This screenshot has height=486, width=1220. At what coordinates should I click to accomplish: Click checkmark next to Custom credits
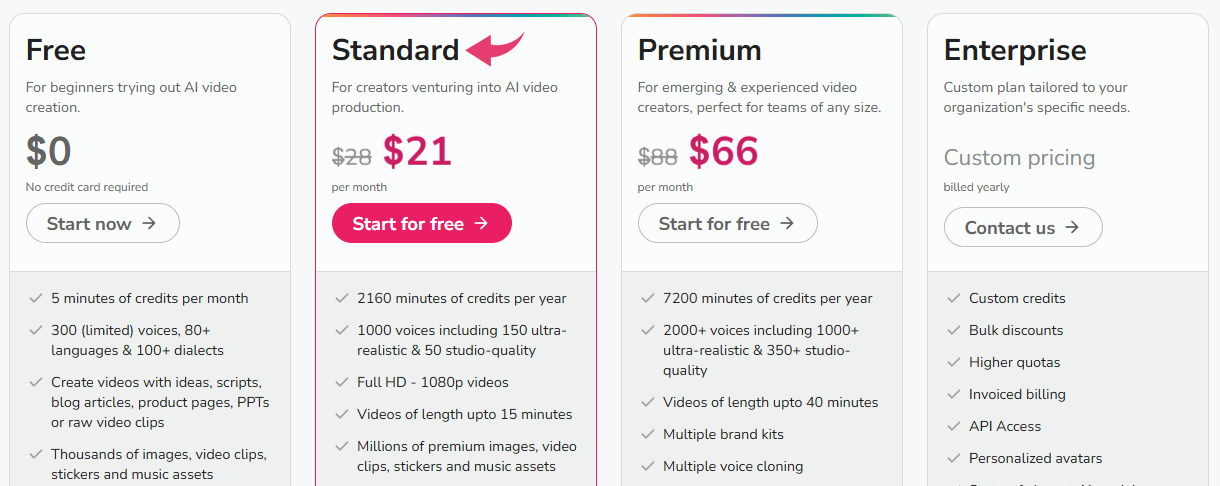tap(952, 298)
